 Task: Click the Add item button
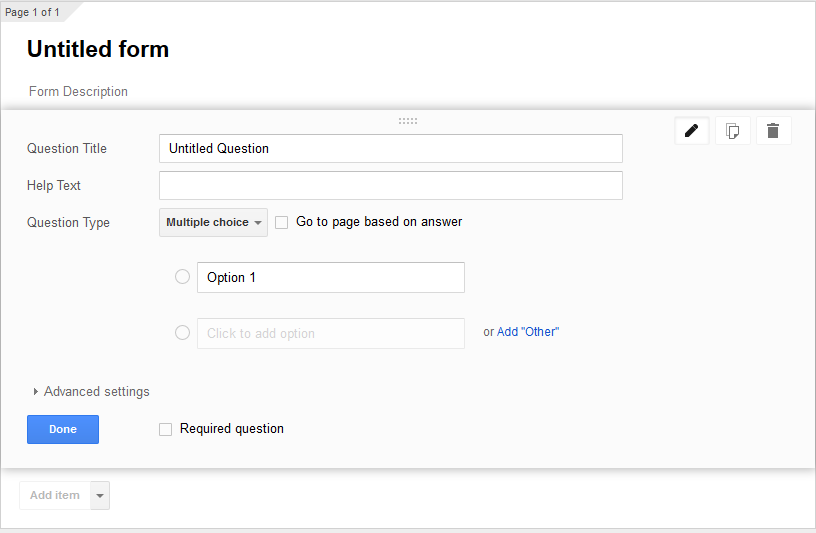point(55,495)
